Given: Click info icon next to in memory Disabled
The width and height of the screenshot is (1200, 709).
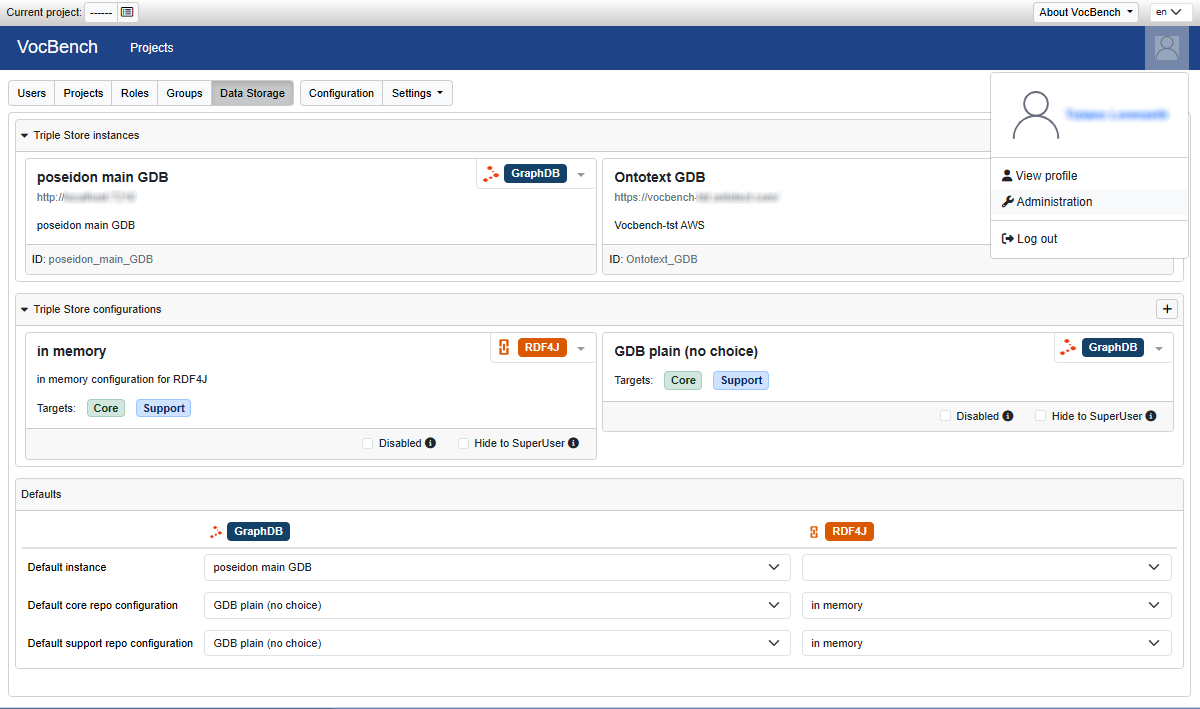Looking at the screenshot, I should [x=430, y=443].
